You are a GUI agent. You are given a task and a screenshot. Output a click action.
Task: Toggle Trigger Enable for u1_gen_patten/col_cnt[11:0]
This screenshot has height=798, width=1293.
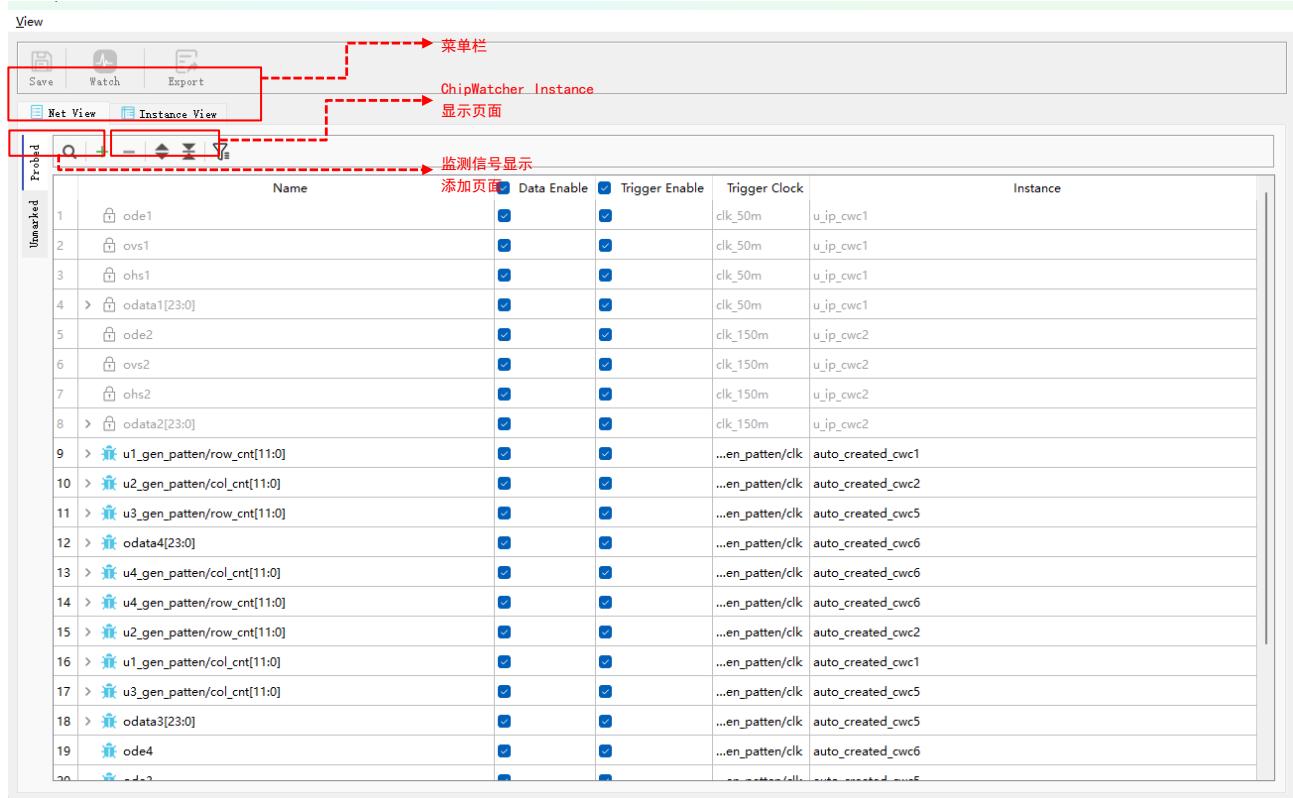click(604, 661)
